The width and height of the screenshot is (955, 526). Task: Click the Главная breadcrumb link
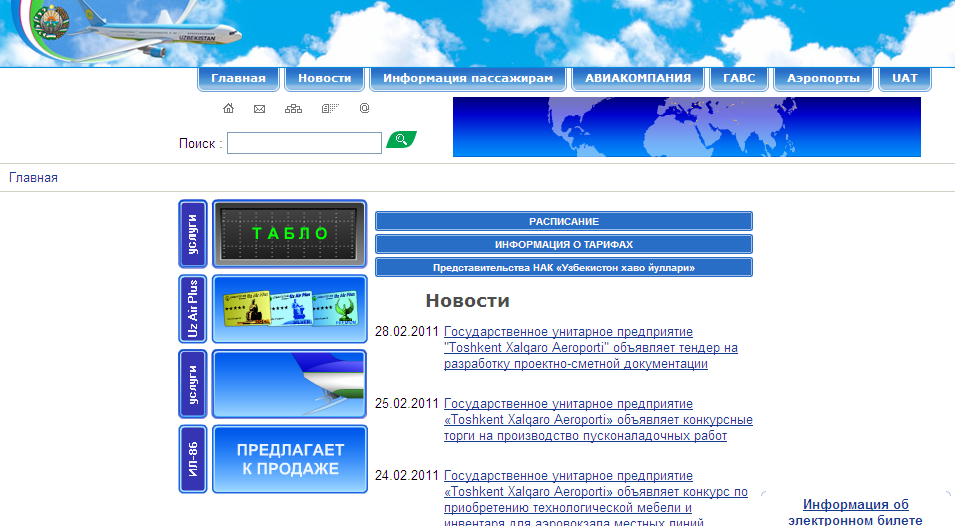tap(33, 178)
